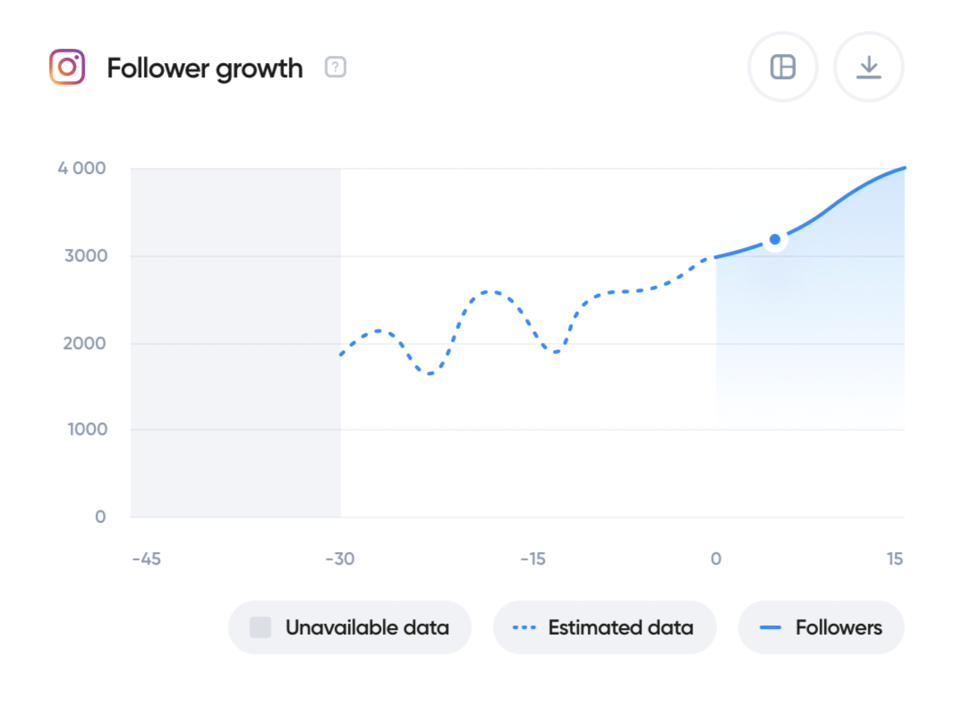Click the Instagram platform icon

pos(66,67)
